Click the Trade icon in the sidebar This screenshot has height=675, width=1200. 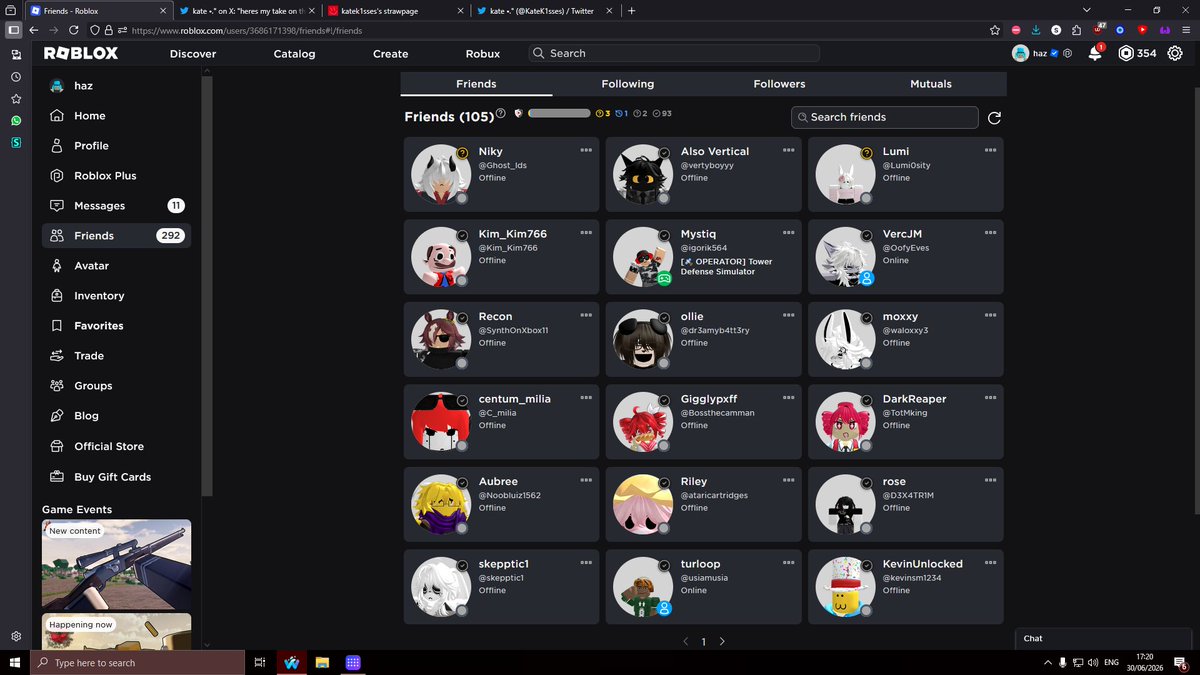pos(57,356)
